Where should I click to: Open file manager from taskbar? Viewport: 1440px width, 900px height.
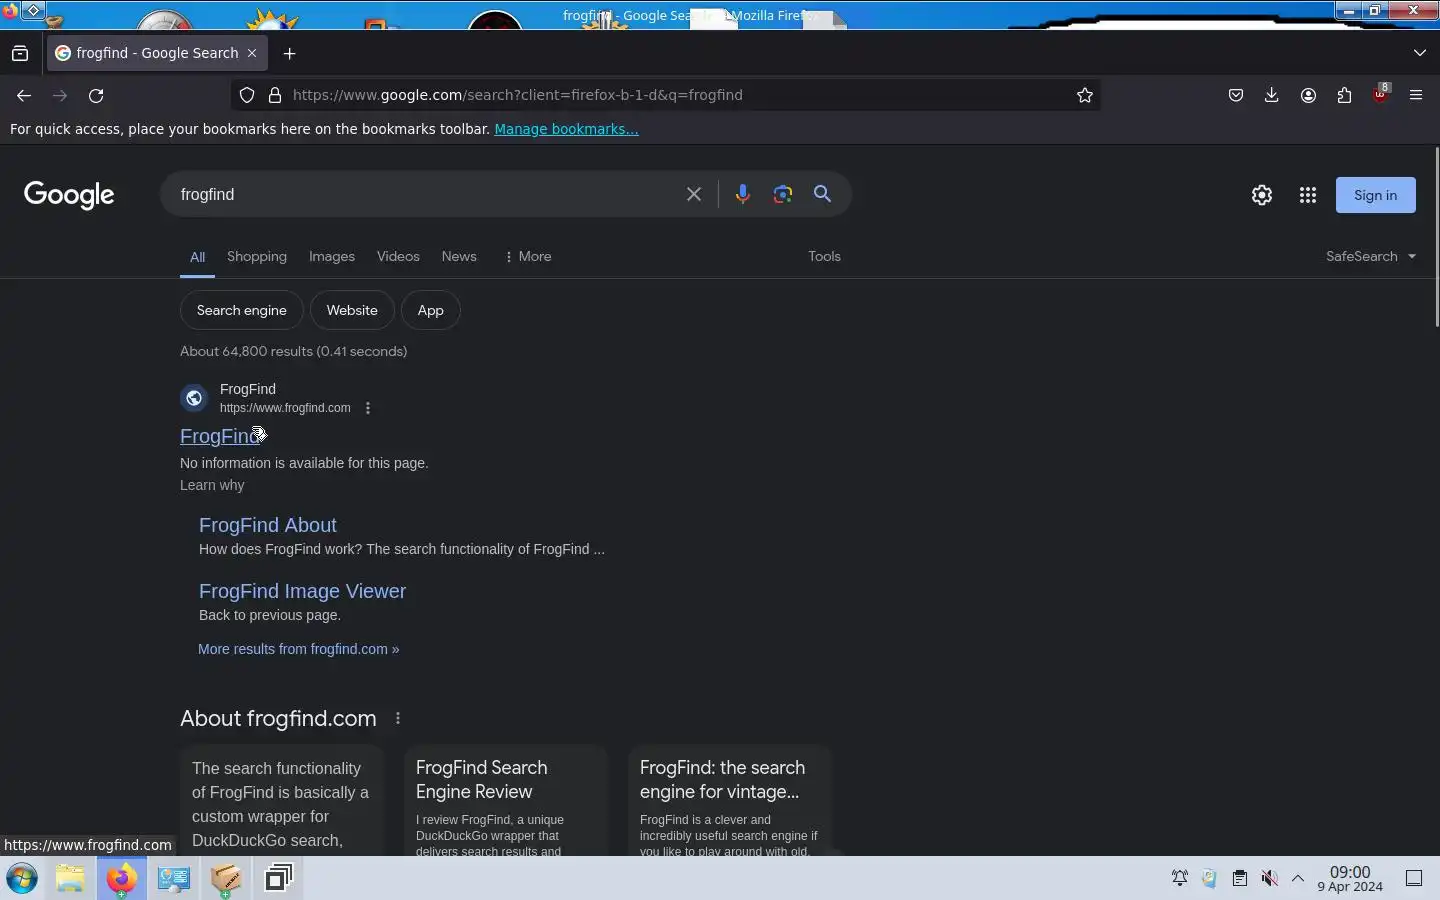[70, 879]
